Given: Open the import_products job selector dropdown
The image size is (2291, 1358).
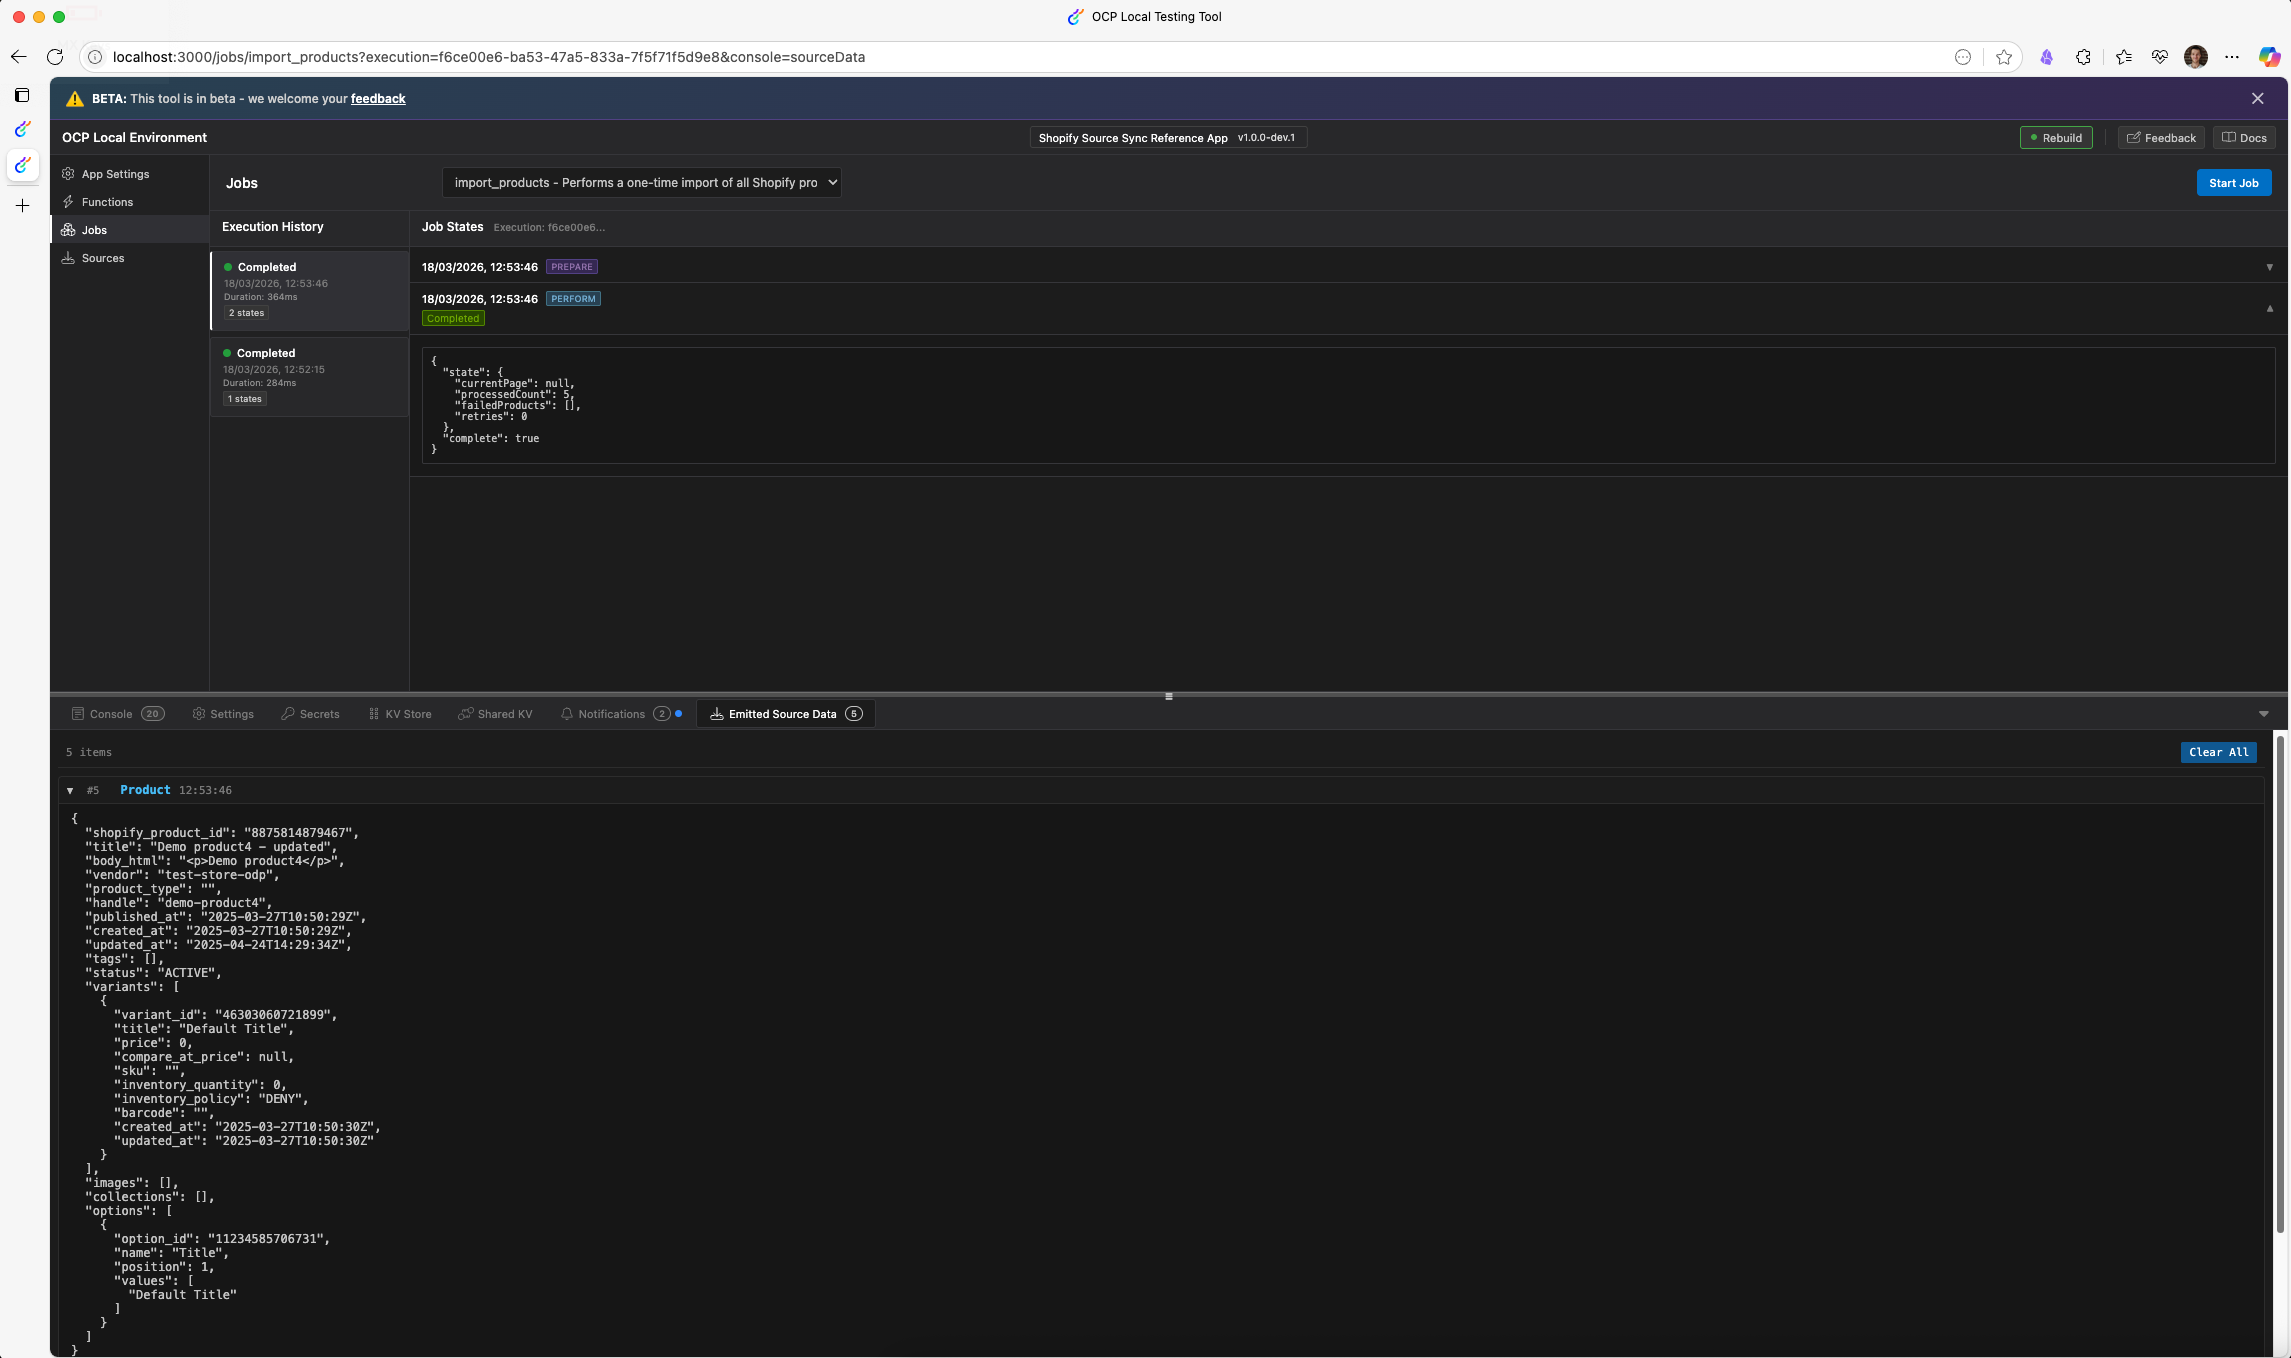Looking at the screenshot, I should 641,183.
